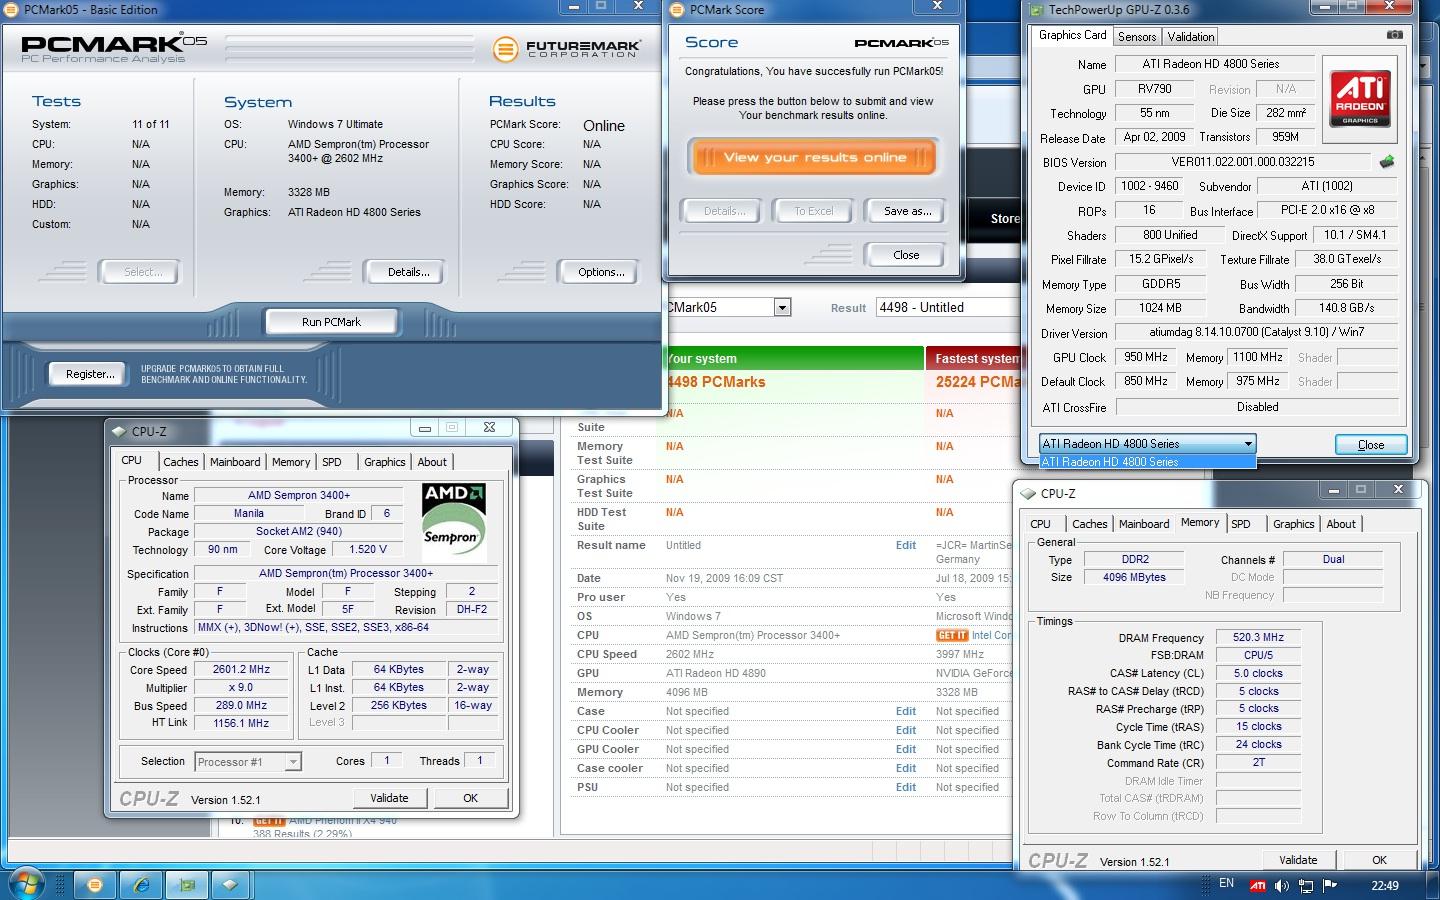Open Internet Explorer from the taskbar
1440x900 pixels.
coord(141,885)
